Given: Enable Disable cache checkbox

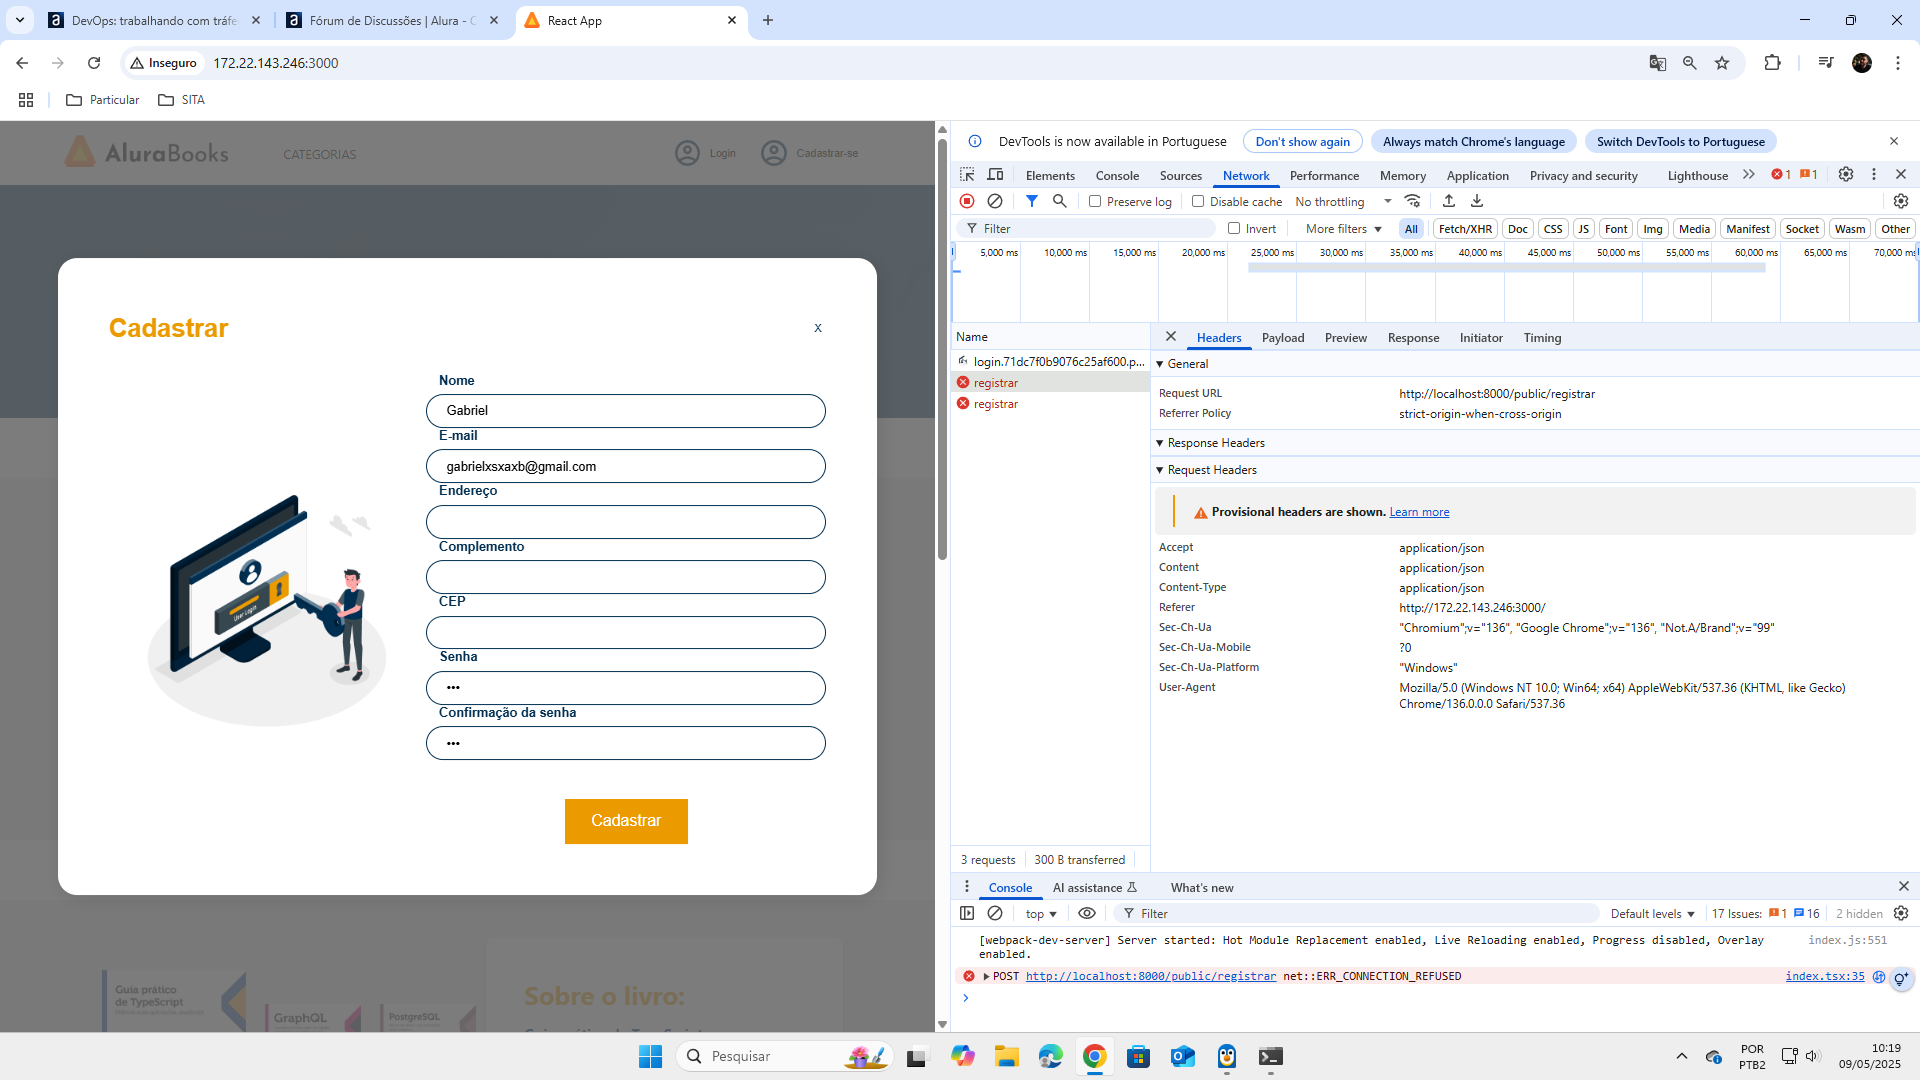Looking at the screenshot, I should [x=1198, y=201].
